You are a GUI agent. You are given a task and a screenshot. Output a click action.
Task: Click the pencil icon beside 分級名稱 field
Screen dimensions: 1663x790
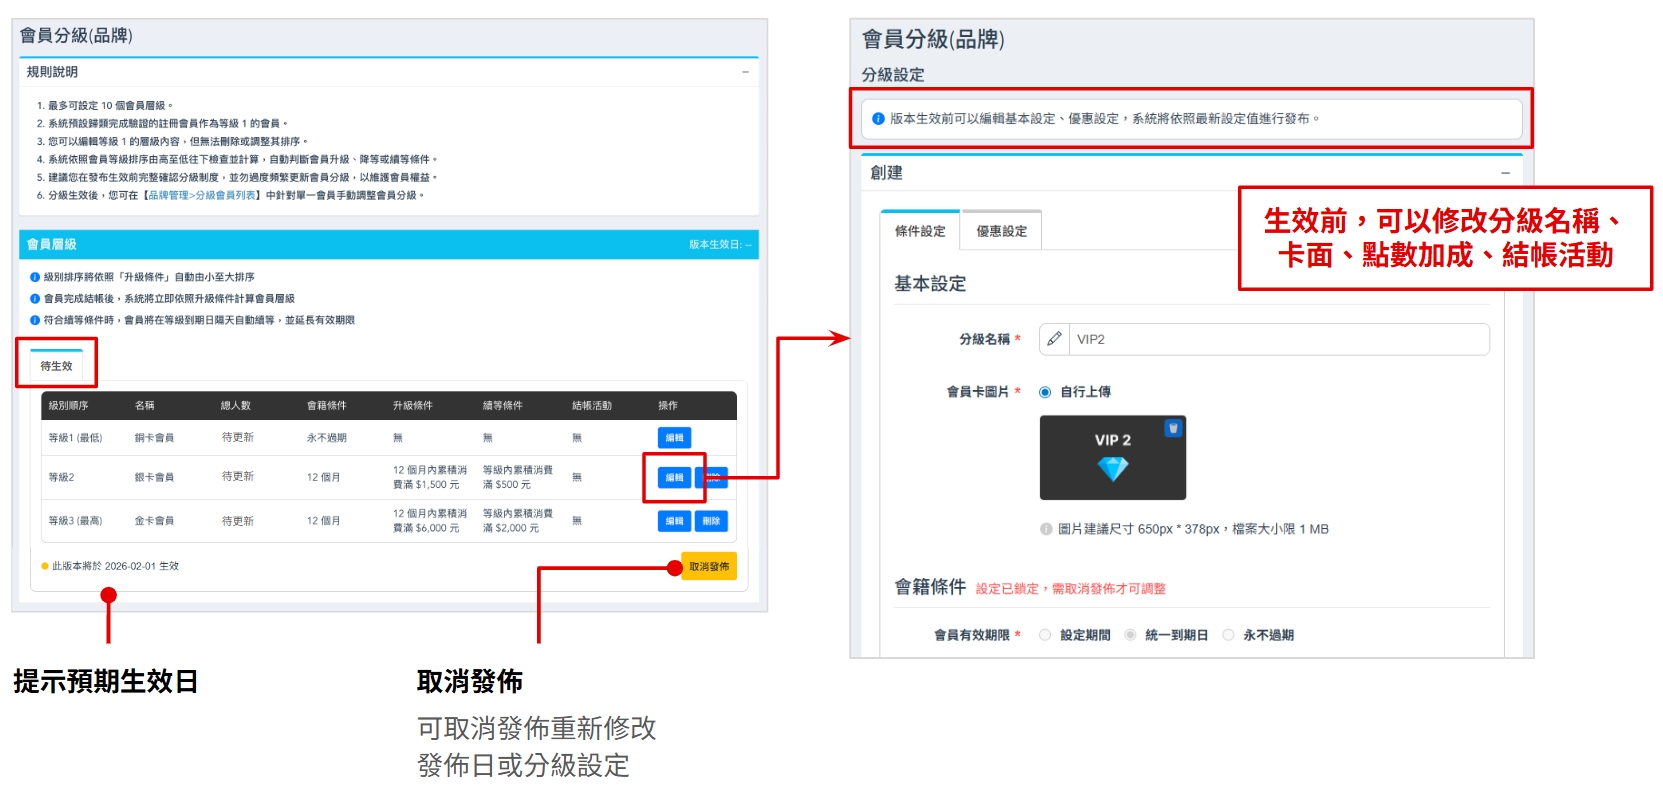click(1054, 339)
